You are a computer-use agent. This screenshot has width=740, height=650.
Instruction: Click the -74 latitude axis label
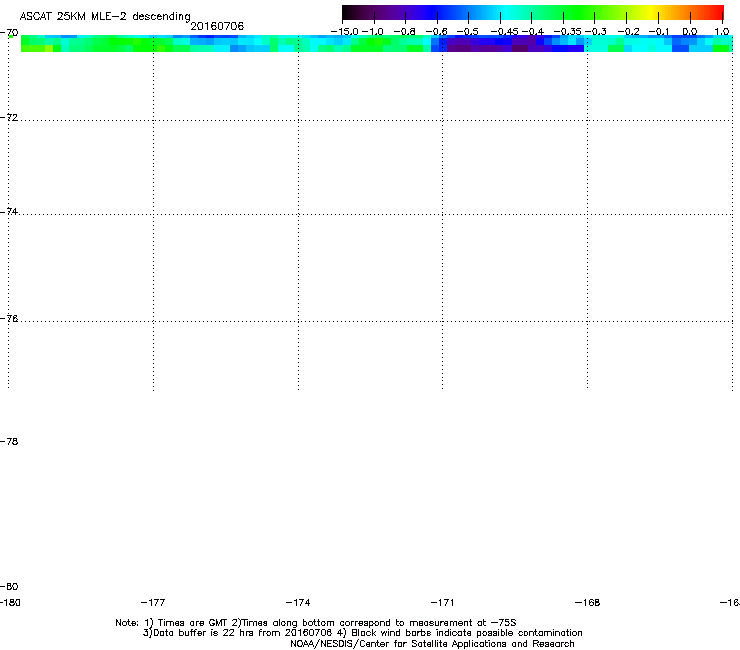coord(9,211)
